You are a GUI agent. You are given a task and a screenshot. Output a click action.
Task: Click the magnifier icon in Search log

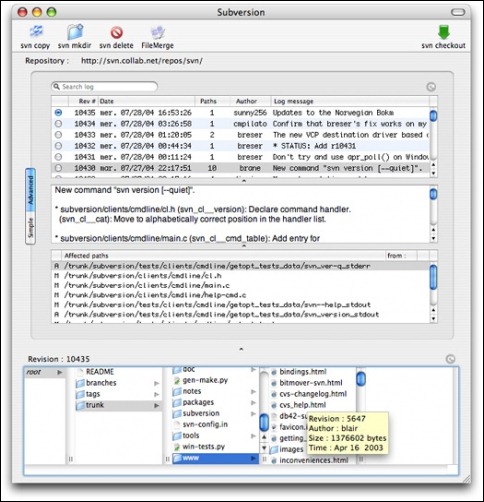(57, 87)
